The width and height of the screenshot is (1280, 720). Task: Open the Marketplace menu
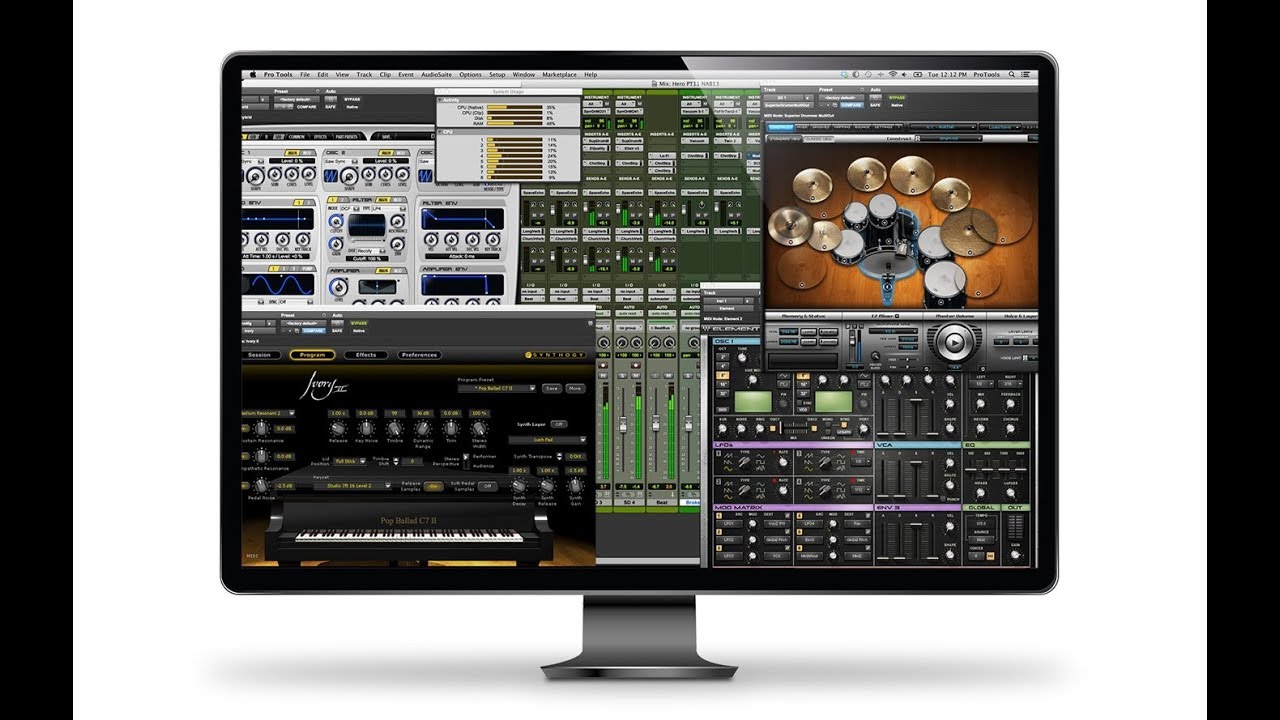tap(559, 75)
